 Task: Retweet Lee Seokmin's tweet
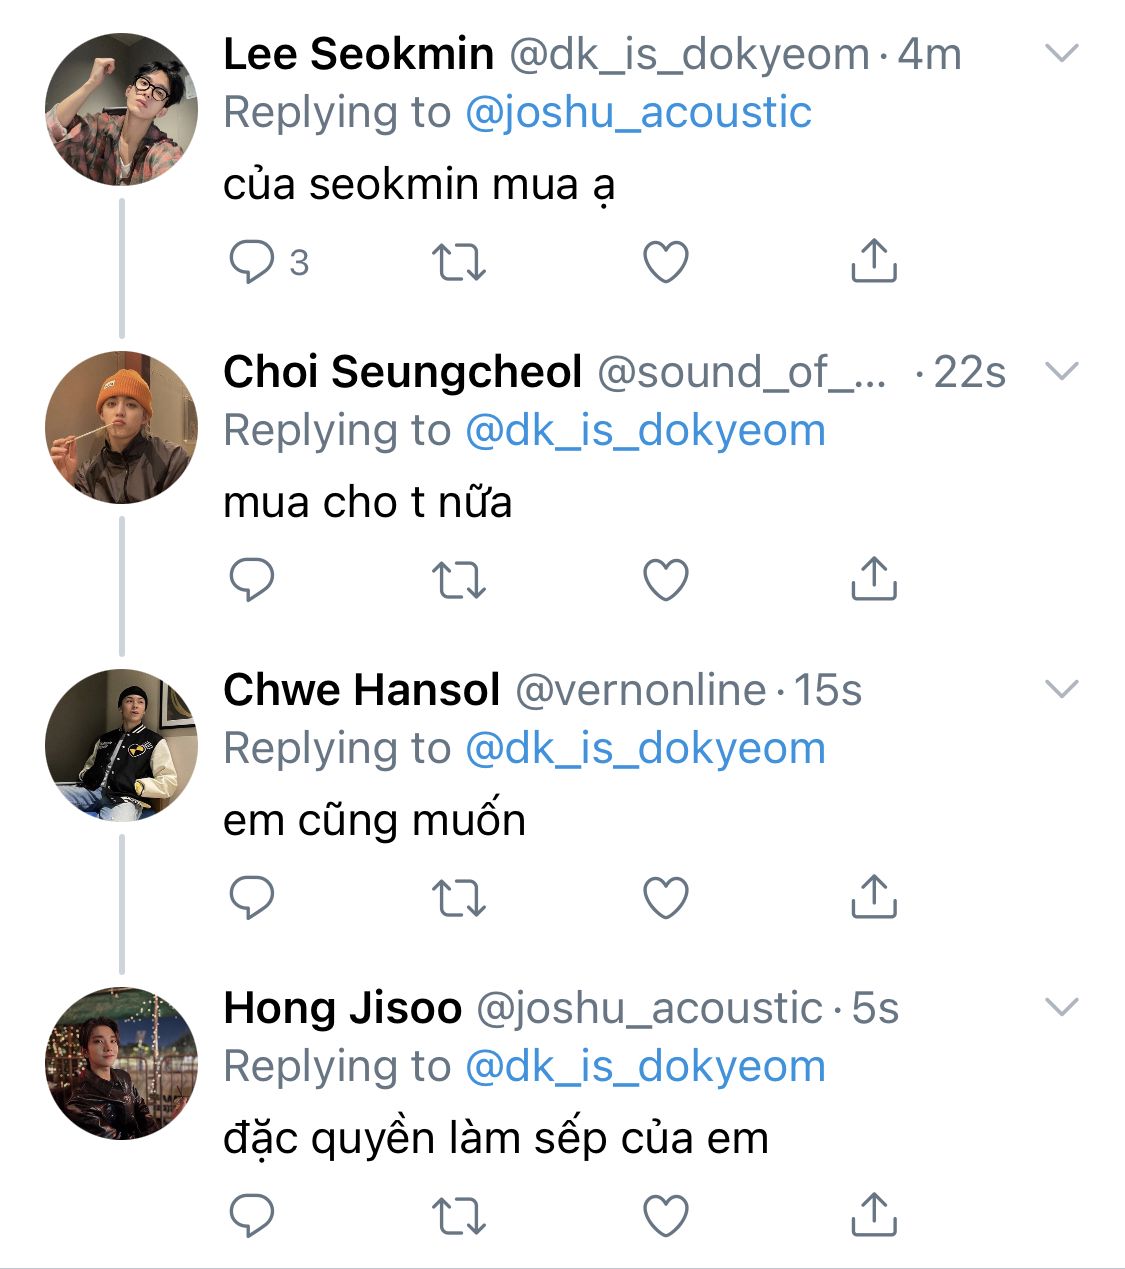[459, 262]
